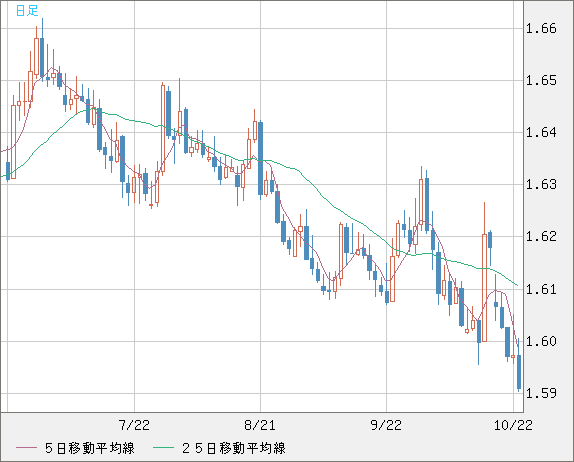Viewport: 574px width, 462px height.
Task: Click the 10/22 date label
Action: [x=513, y=425]
